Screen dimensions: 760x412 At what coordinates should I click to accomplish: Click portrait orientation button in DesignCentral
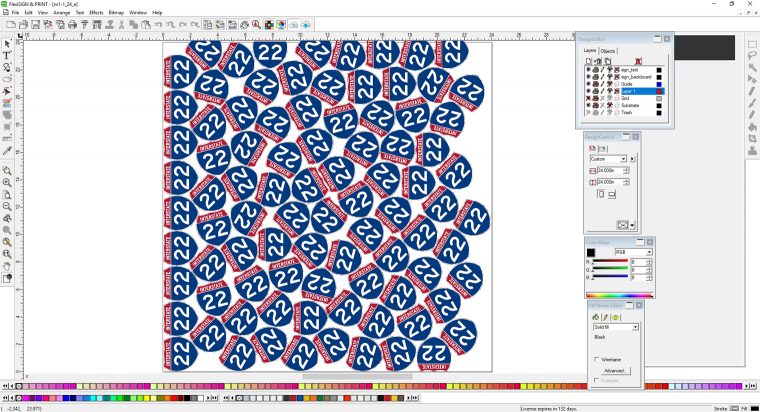click(601, 194)
